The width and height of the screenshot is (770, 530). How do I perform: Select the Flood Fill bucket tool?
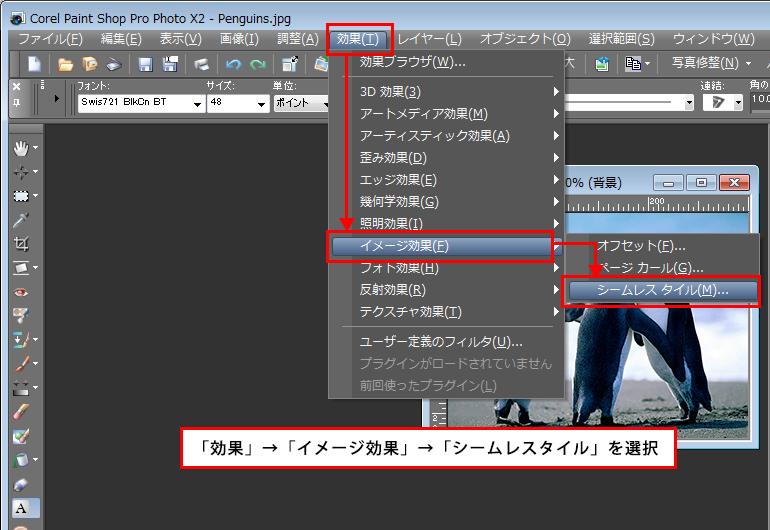click(x=21, y=460)
